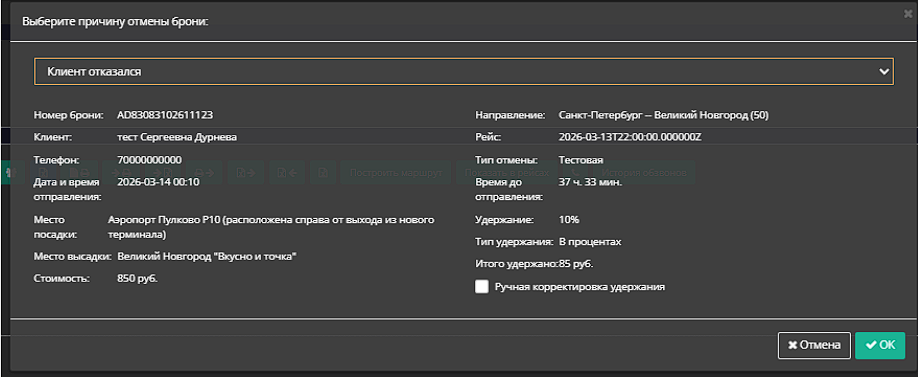The image size is (918, 377).
Task: Click withholding type 'В процентах'
Action: coord(590,242)
